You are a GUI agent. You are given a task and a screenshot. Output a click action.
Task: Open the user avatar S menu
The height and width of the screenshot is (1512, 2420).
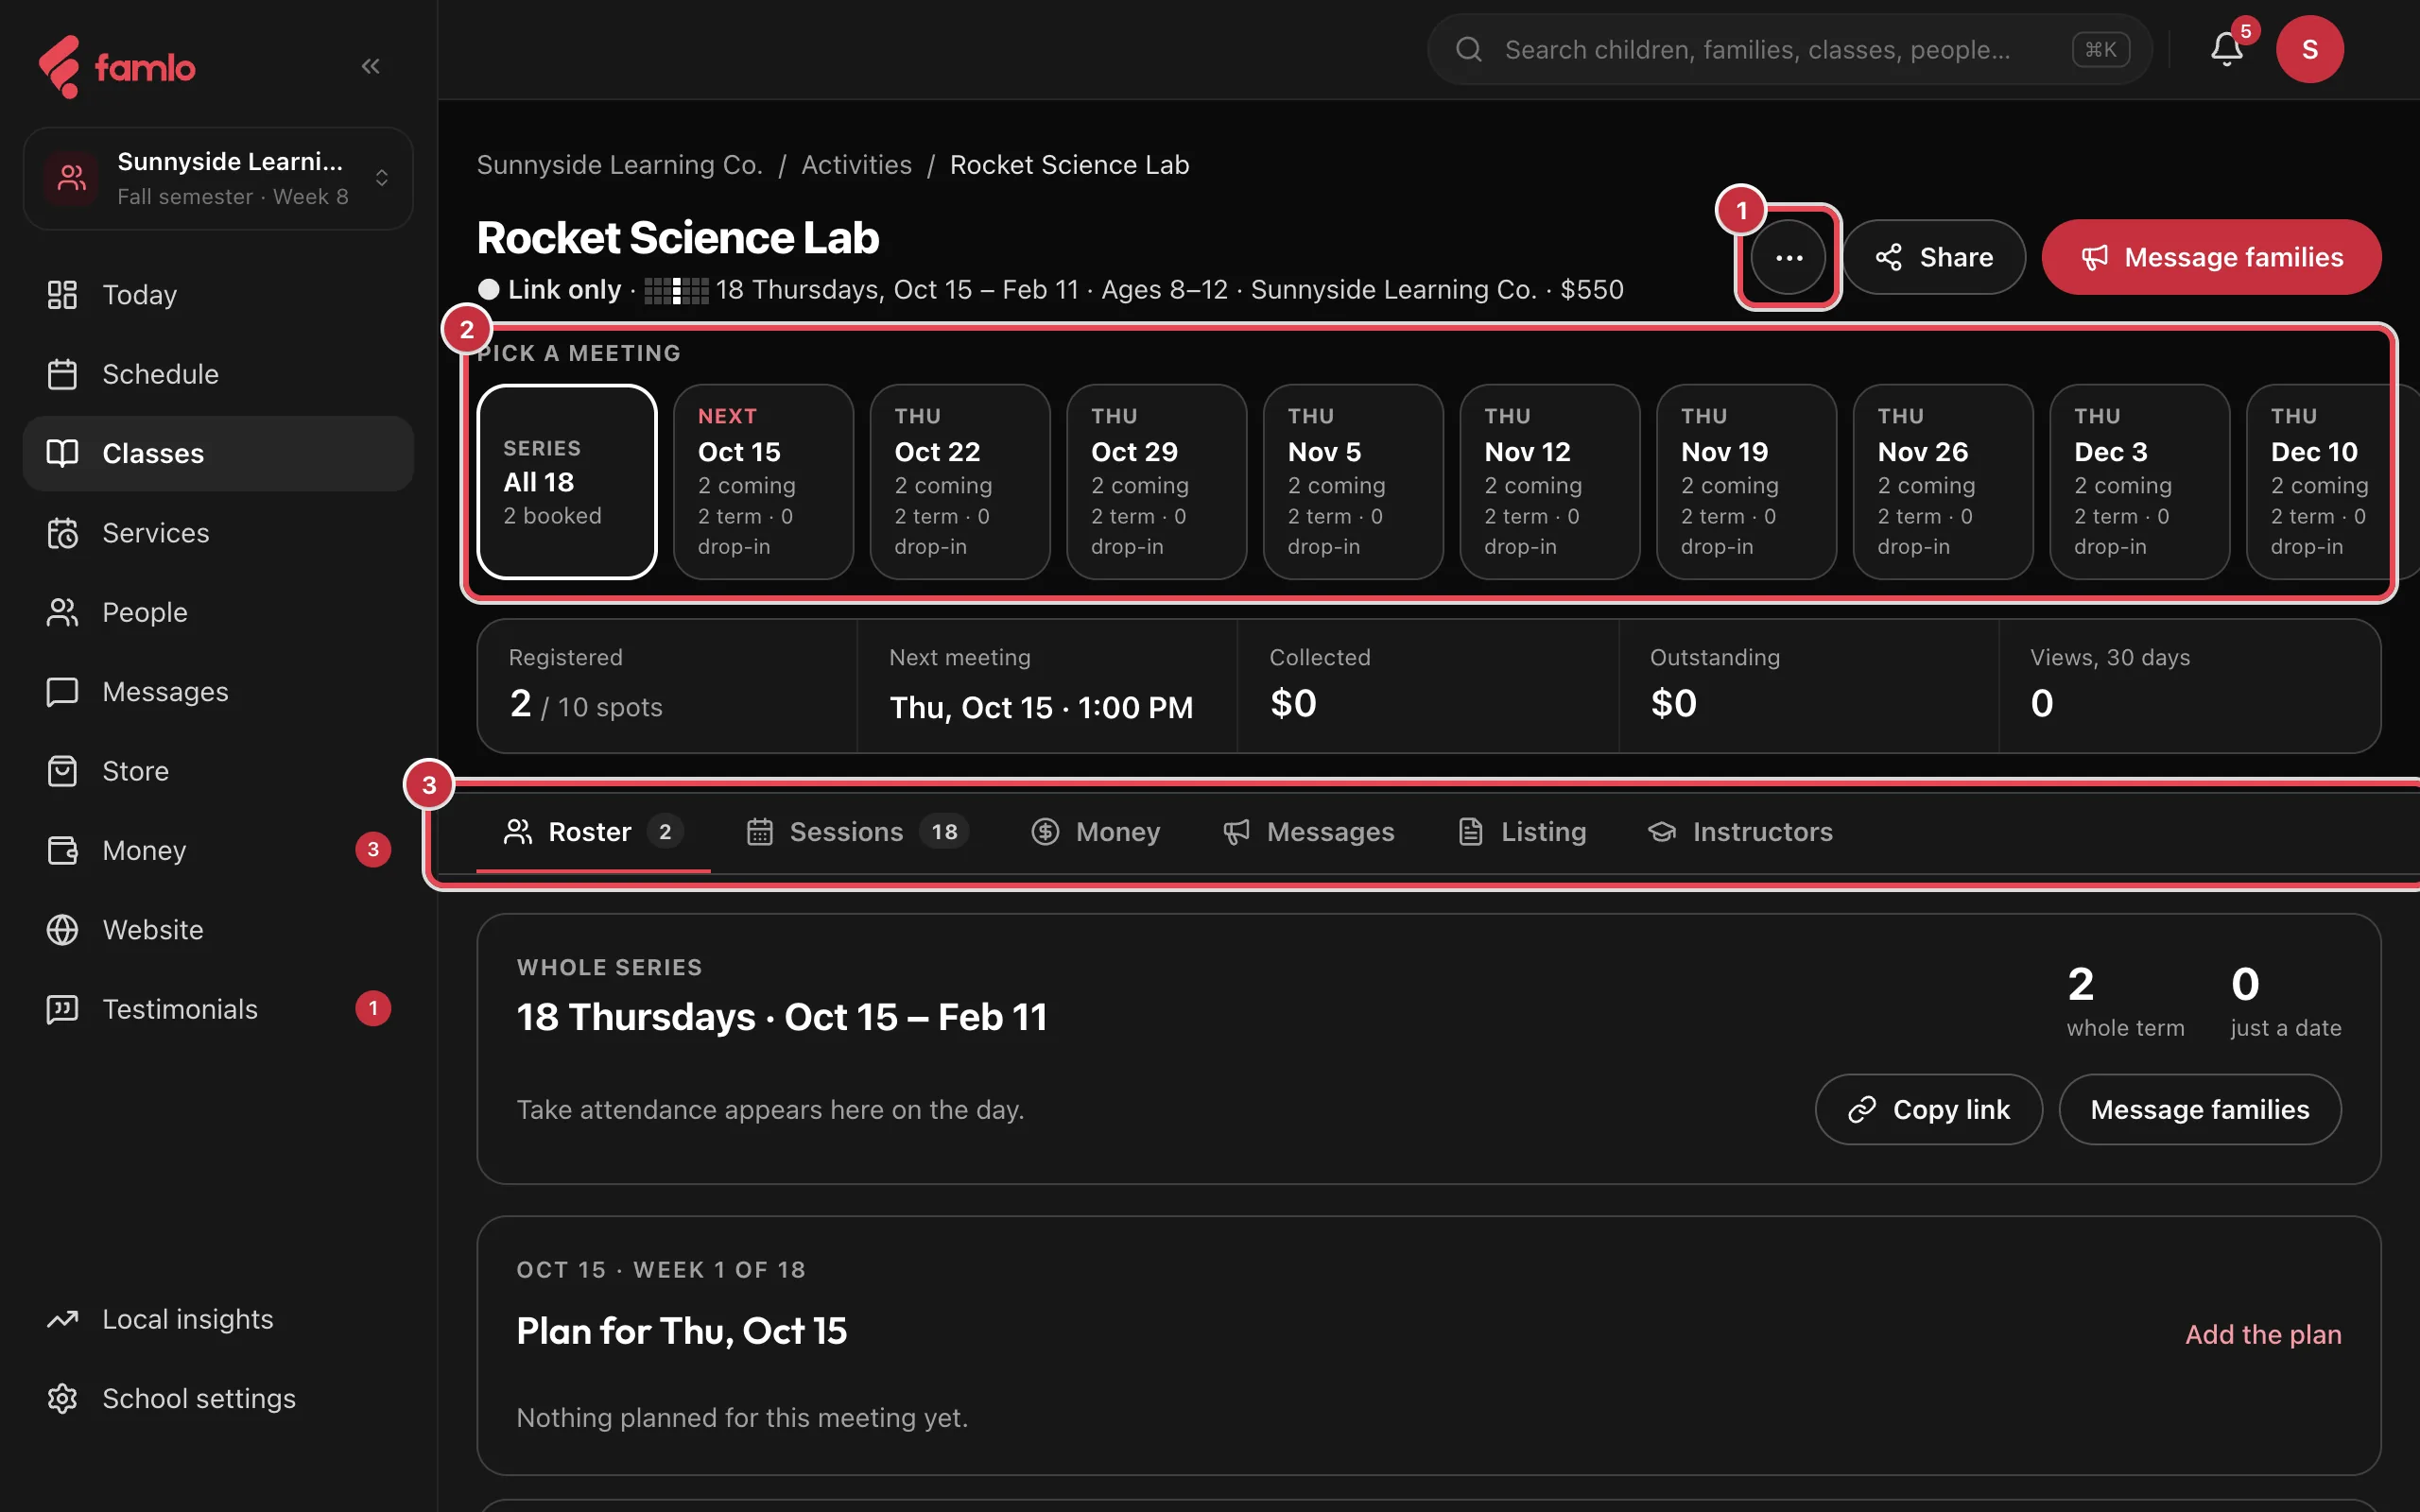[2310, 49]
